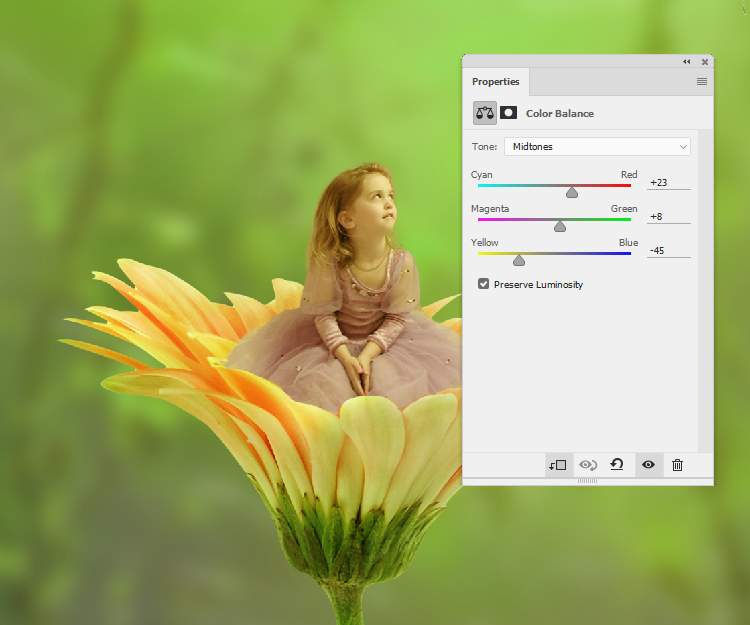Toggle Preserve Luminosity checkbox
The image size is (750, 625).
click(484, 284)
